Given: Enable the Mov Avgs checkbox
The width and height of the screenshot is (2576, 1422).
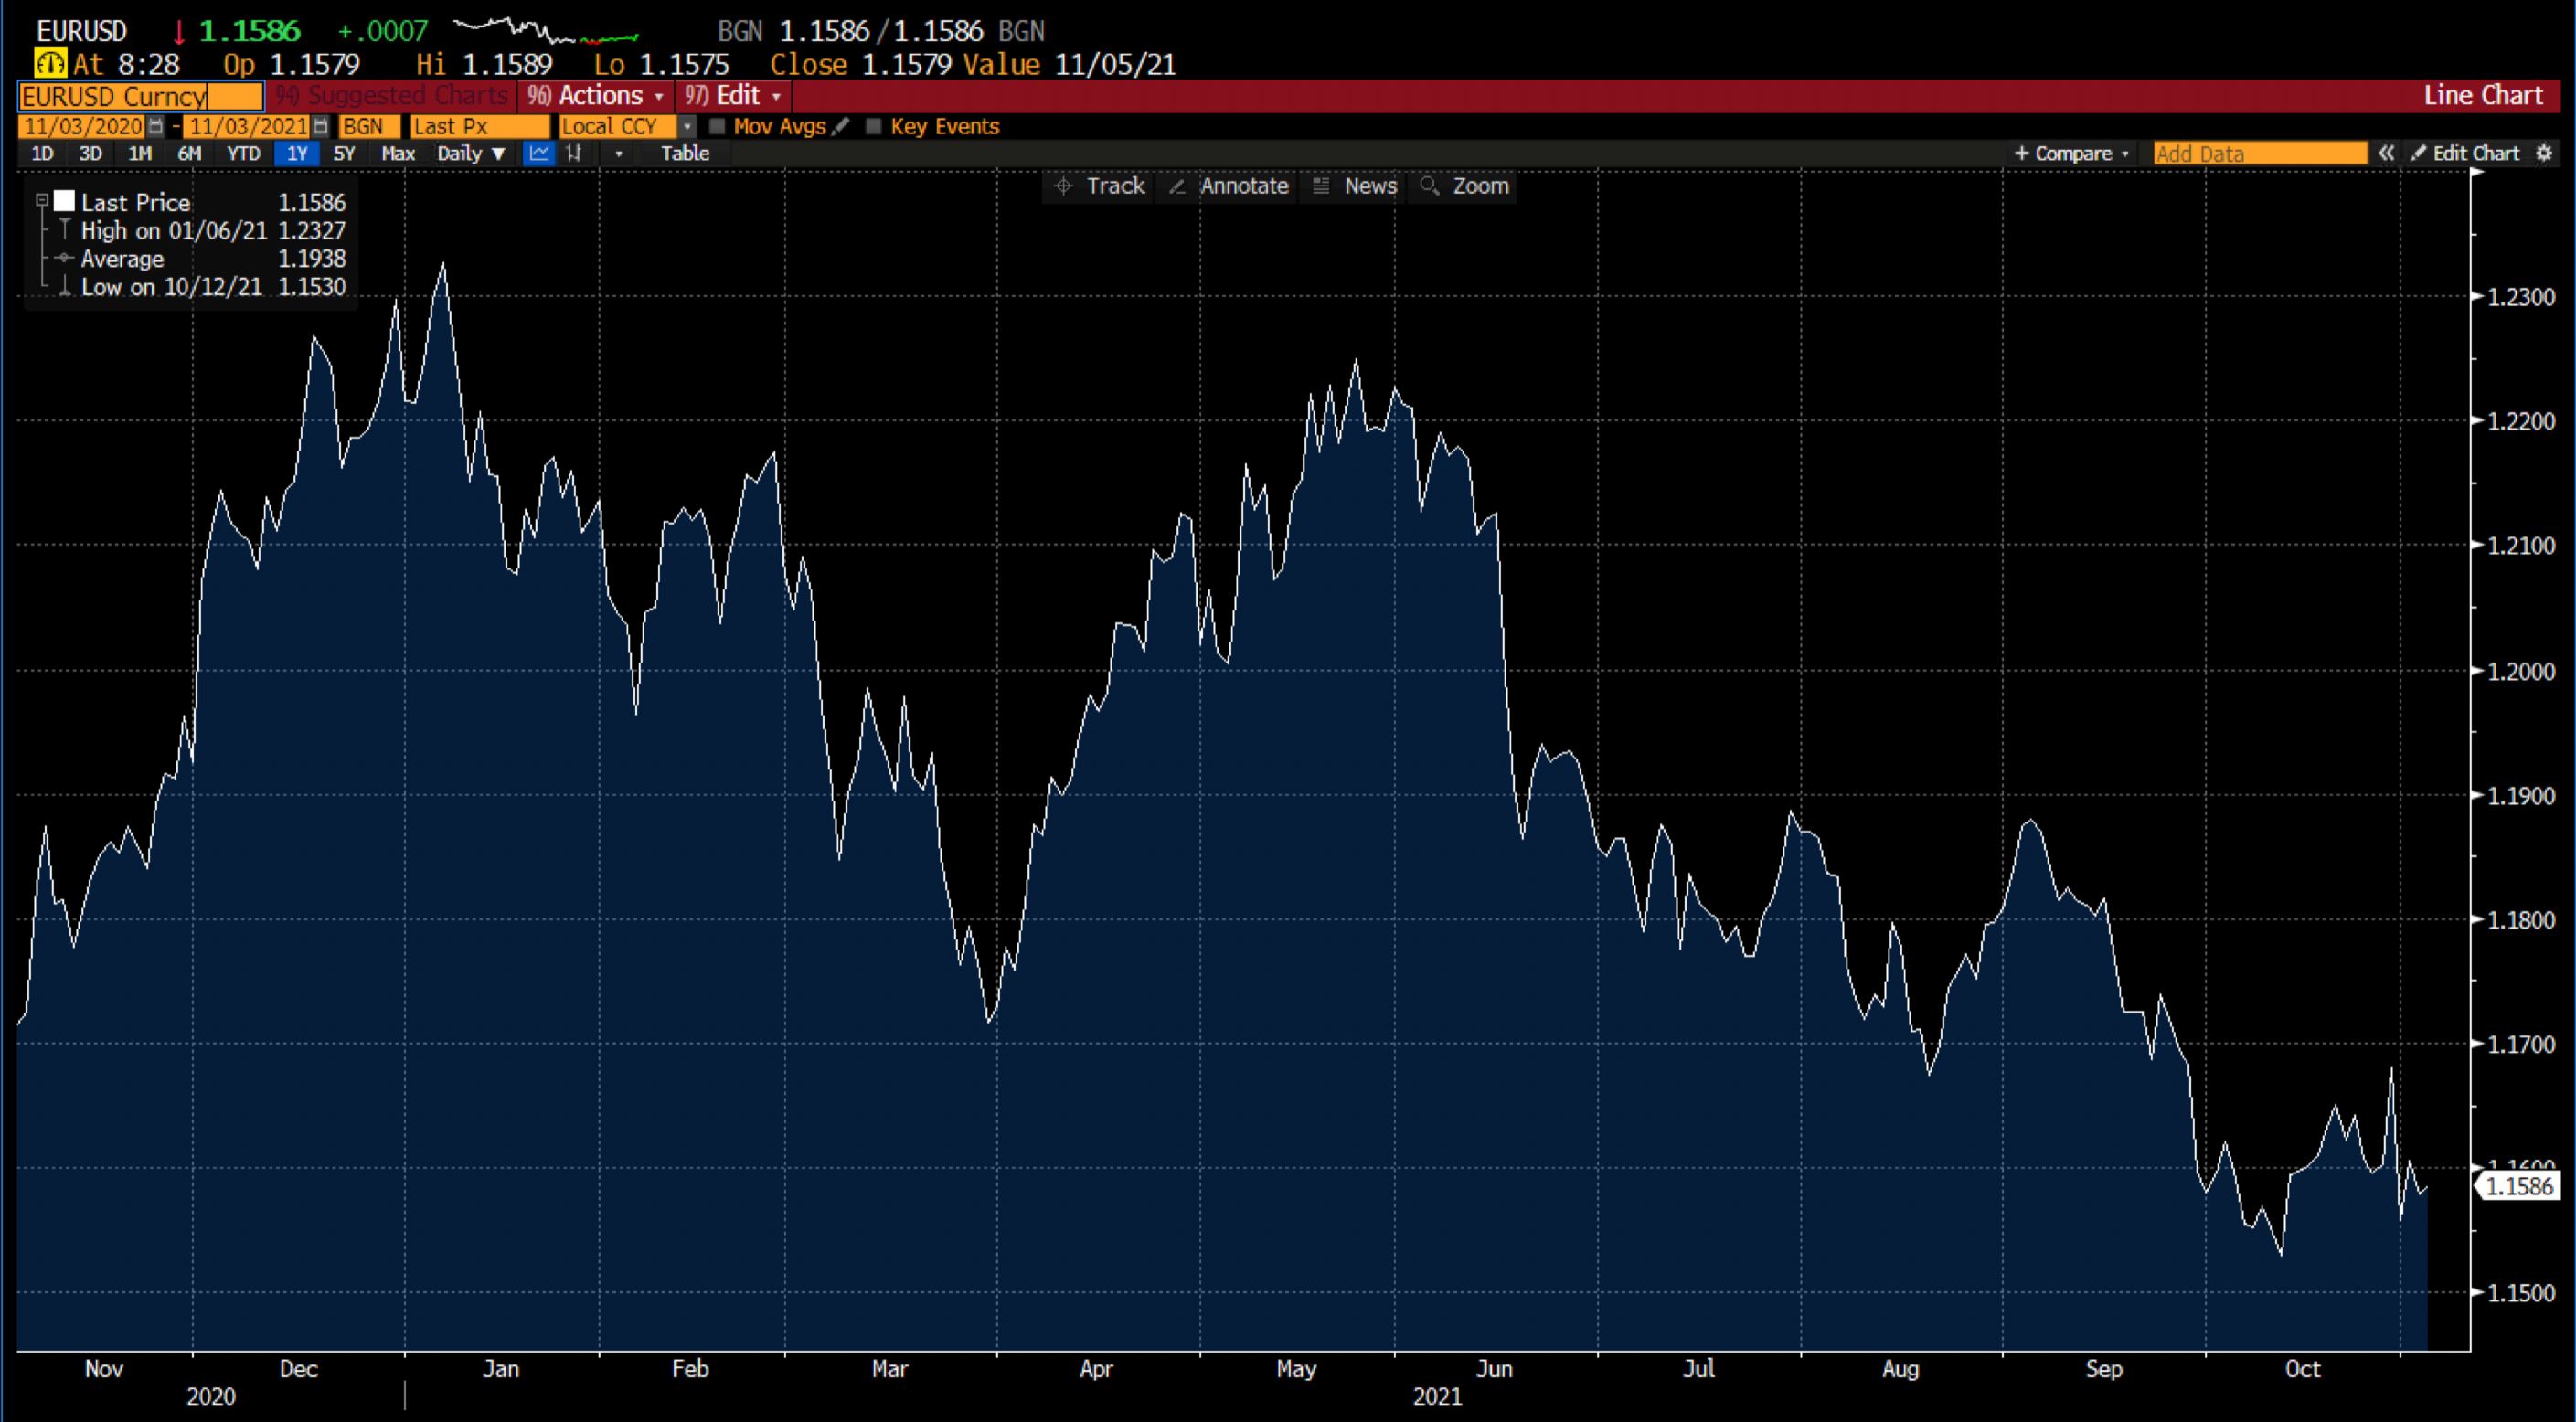Looking at the screenshot, I should 717,126.
